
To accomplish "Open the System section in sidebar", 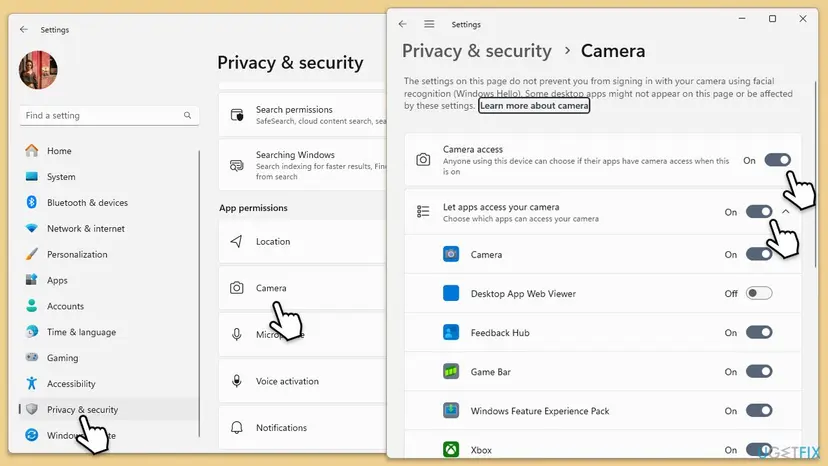I will point(109,176).
